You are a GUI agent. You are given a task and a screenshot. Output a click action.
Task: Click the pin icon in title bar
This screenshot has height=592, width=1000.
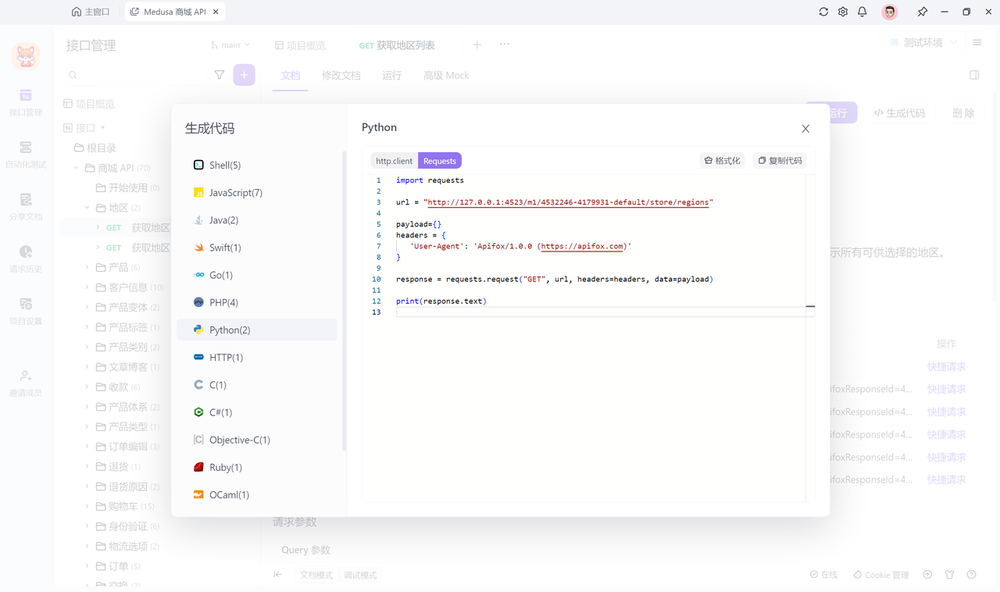922,11
